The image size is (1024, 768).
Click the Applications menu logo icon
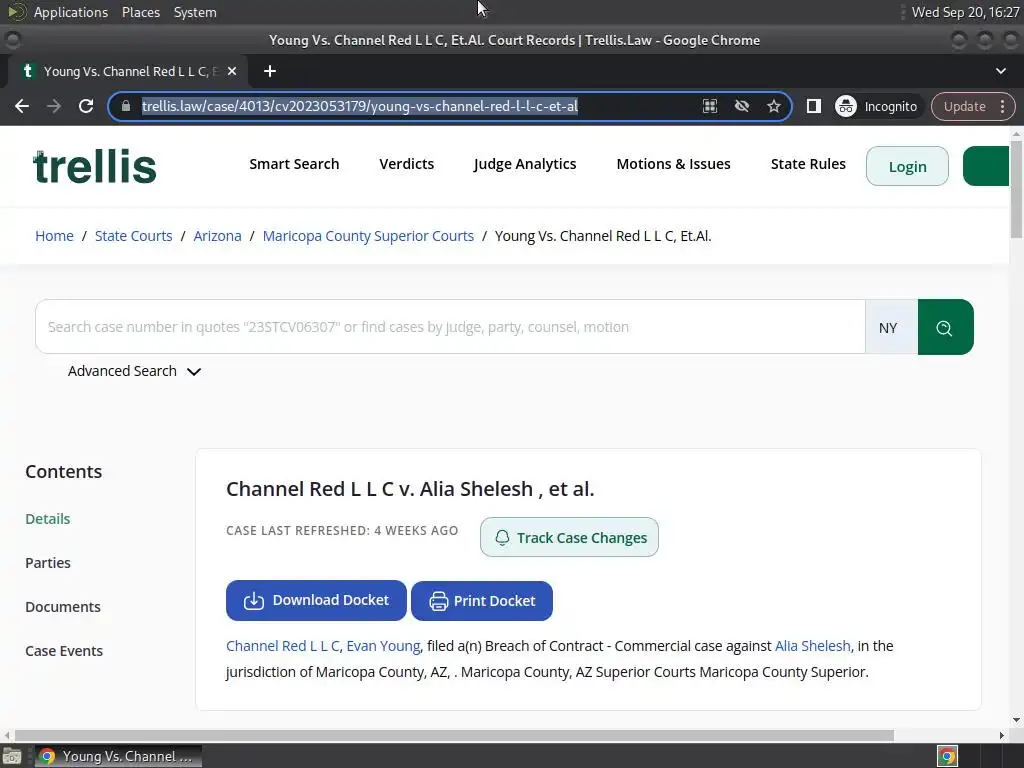(x=17, y=12)
